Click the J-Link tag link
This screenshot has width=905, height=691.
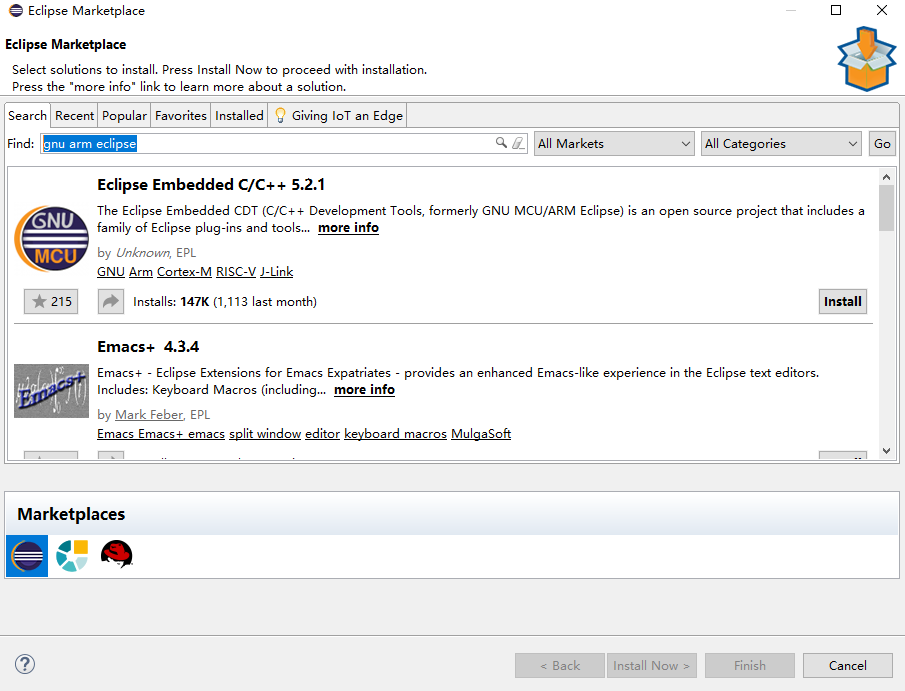(276, 272)
